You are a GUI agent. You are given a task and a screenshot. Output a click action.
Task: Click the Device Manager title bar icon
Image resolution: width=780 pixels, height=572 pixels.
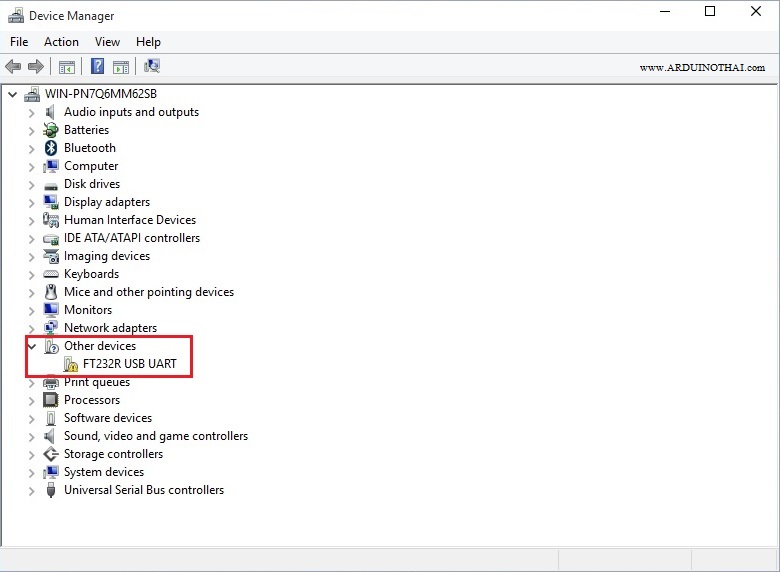[16, 15]
